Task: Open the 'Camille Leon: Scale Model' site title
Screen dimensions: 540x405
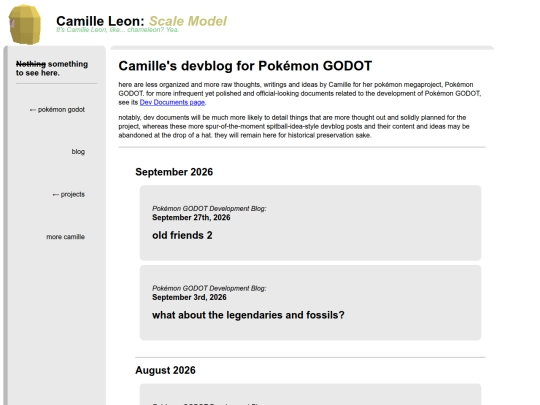Action: 141,21
